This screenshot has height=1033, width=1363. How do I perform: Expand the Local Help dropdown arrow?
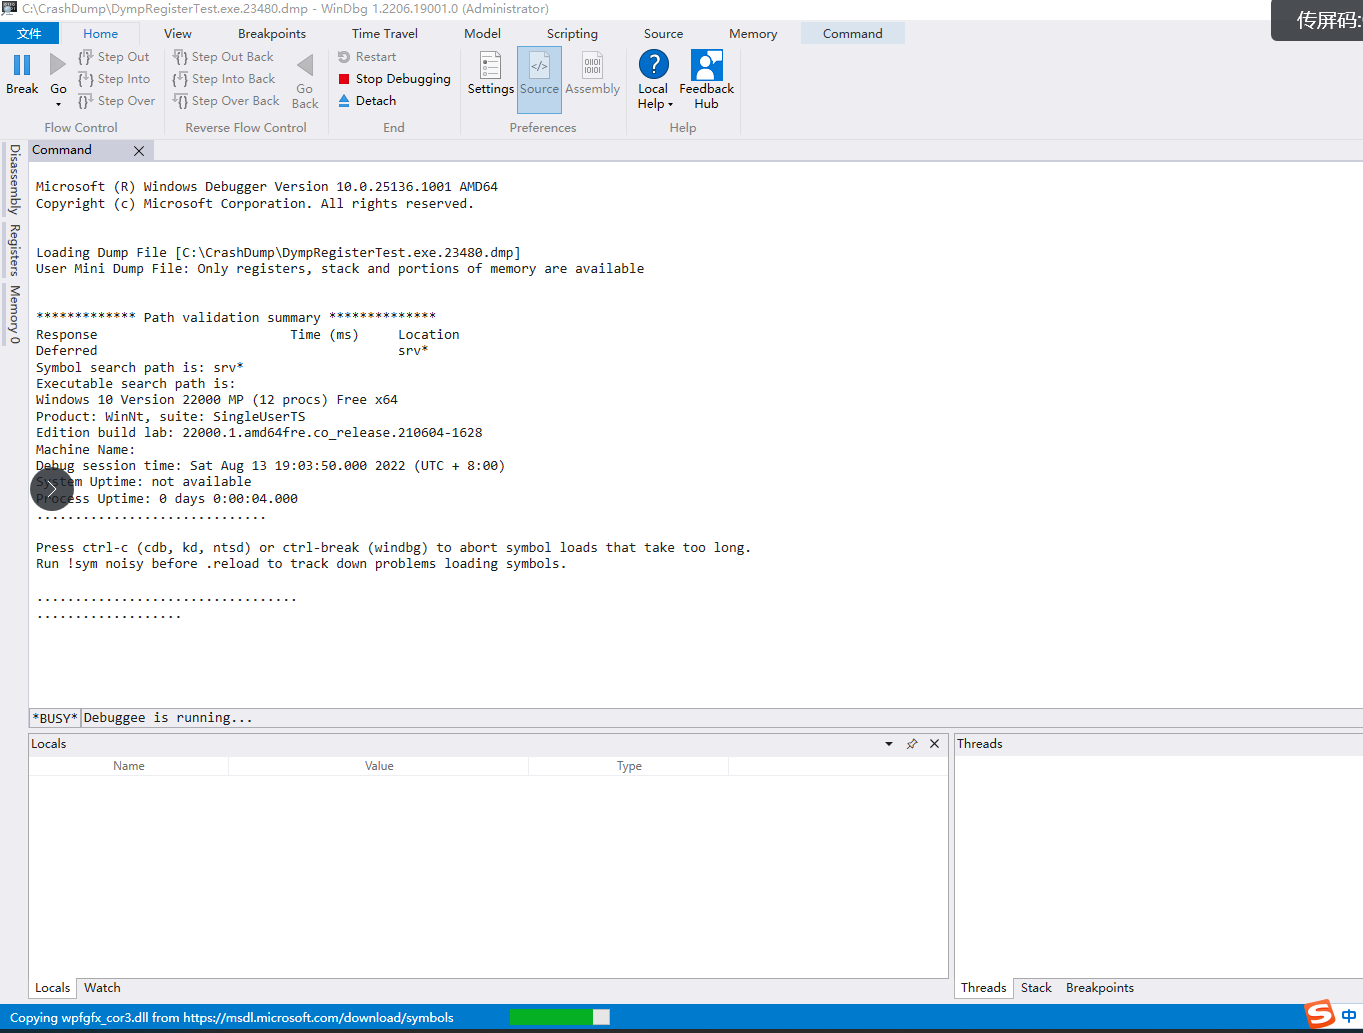[670, 104]
